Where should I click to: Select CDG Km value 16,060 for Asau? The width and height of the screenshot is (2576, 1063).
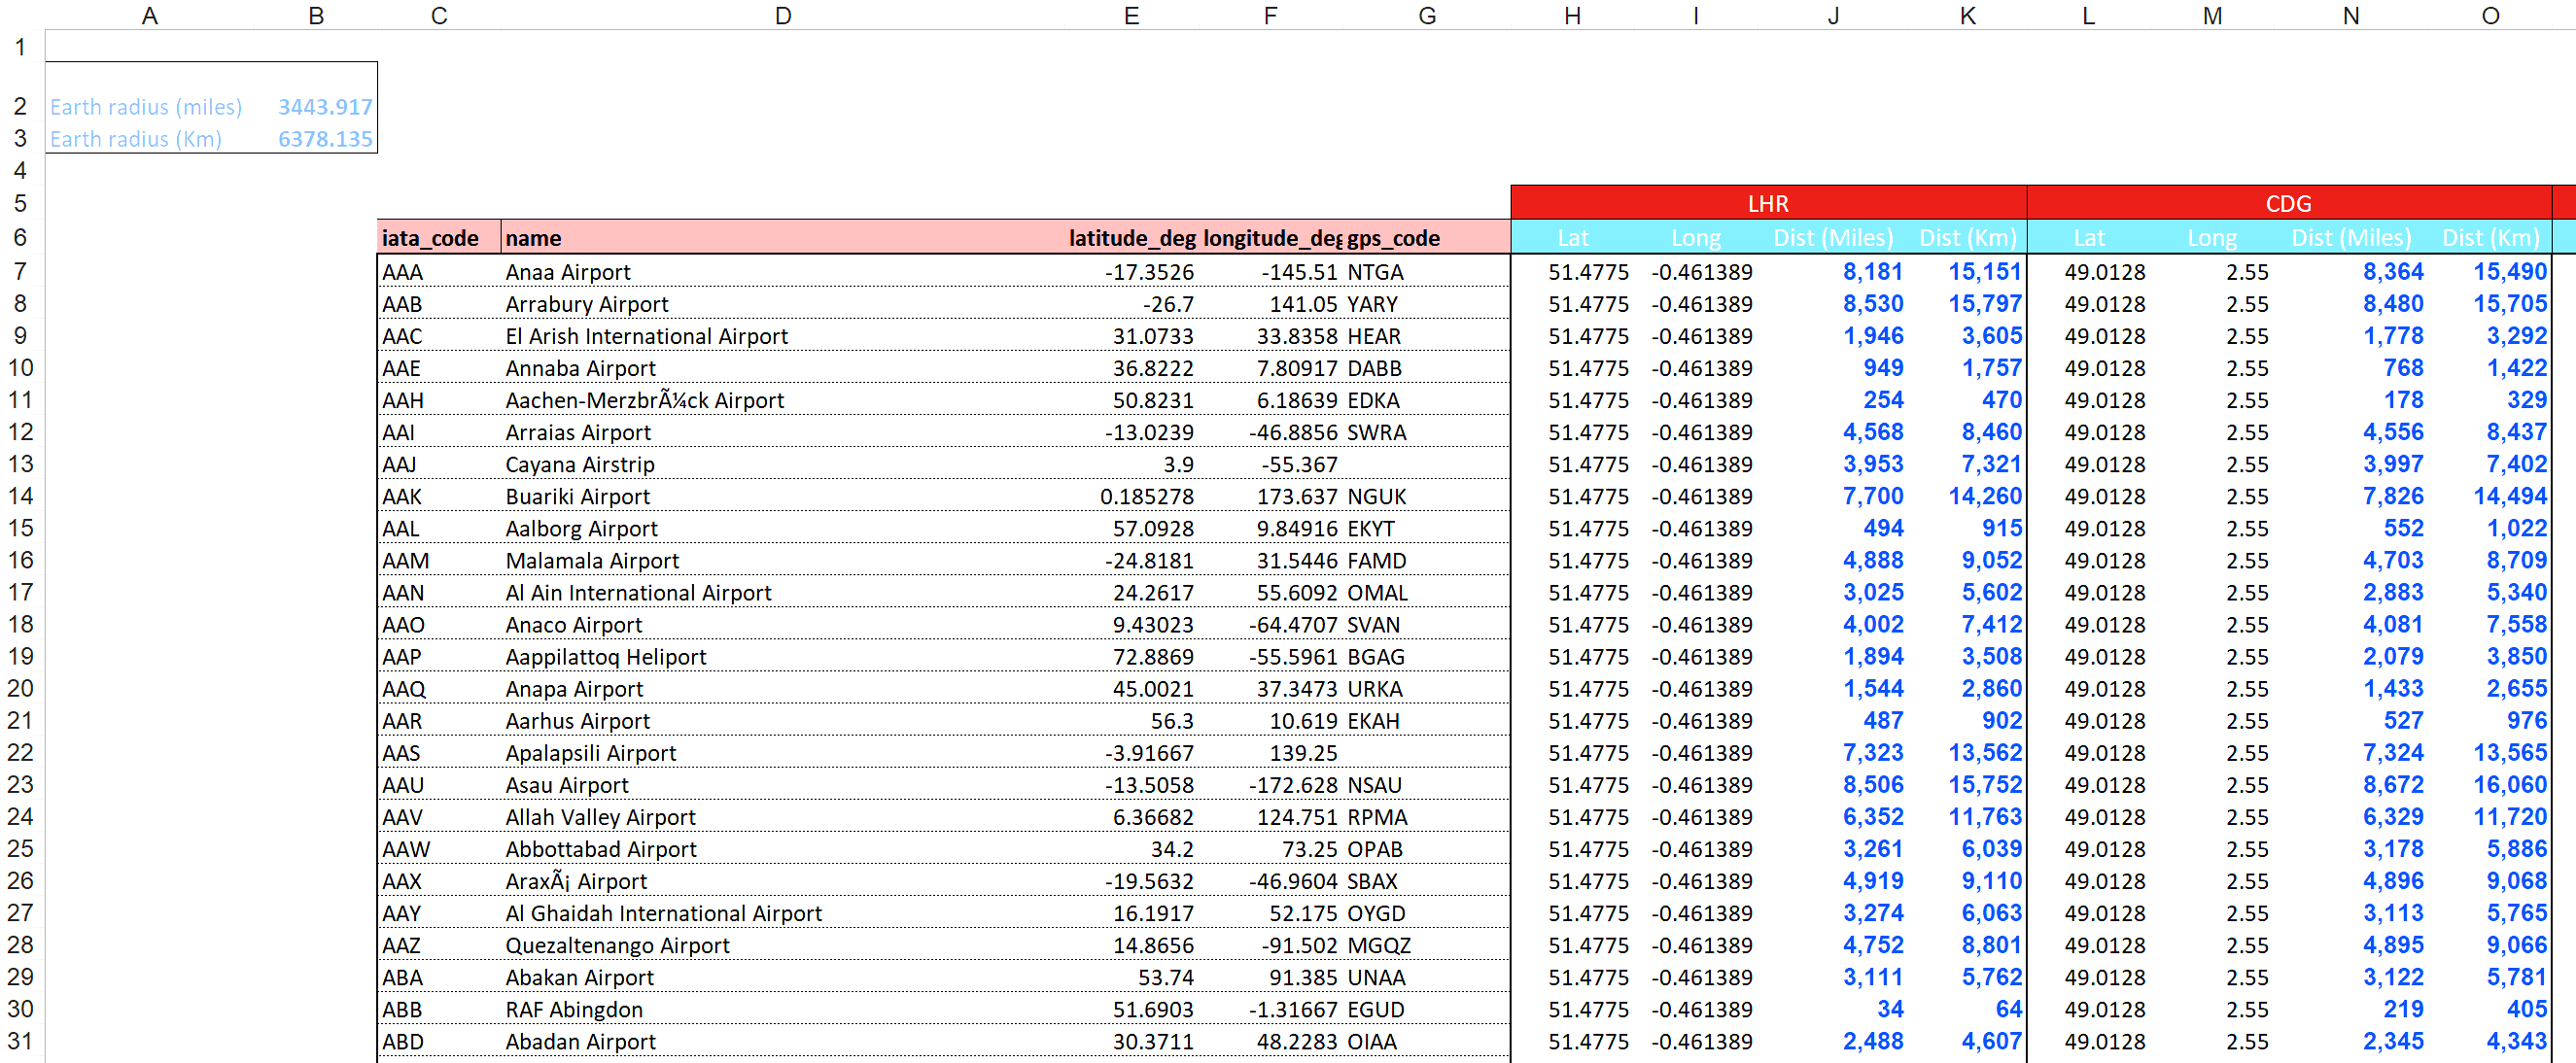[x=2490, y=785]
